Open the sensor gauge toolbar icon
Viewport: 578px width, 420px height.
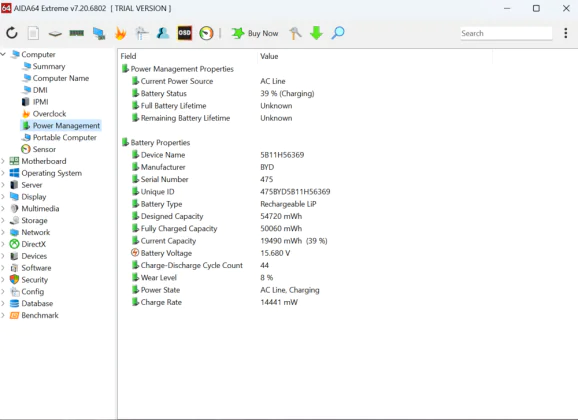[x=206, y=33]
